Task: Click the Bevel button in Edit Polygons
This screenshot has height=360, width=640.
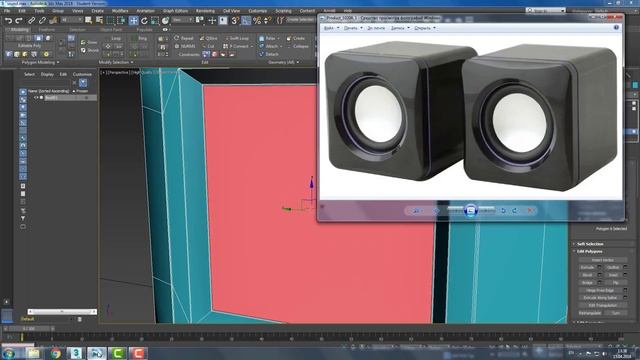Action: coord(587,275)
